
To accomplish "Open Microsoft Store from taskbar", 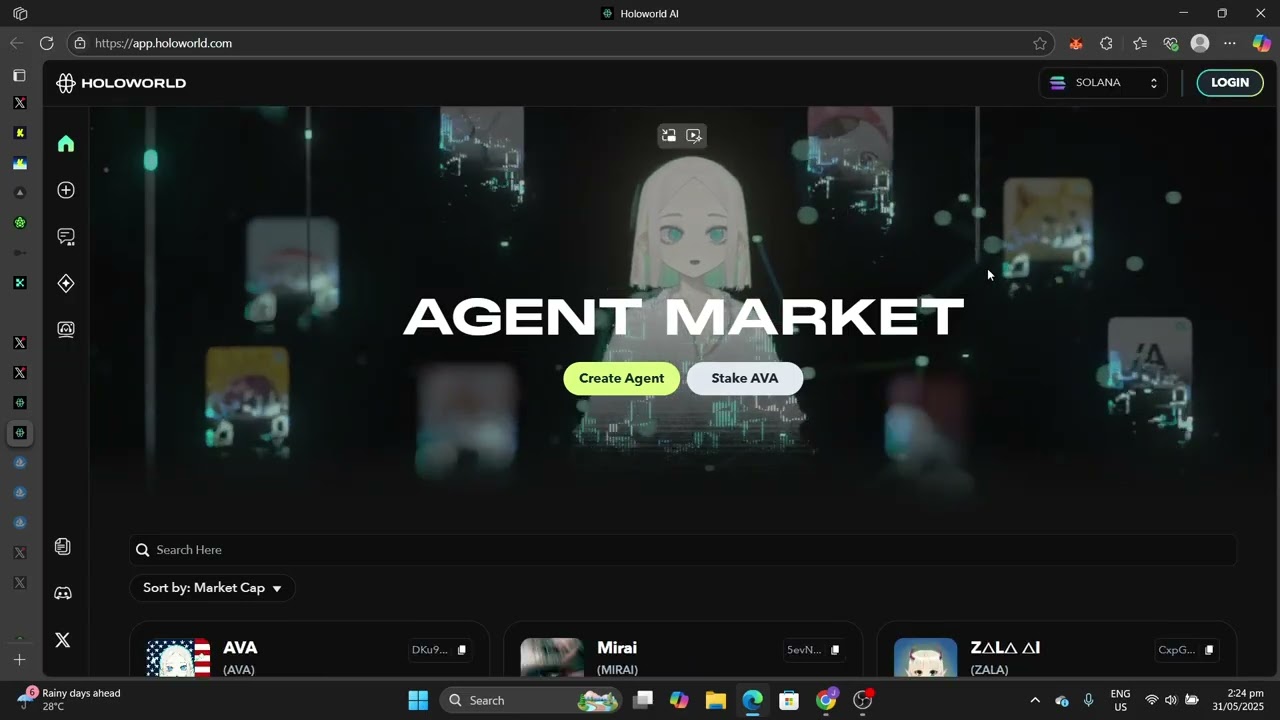I will (x=789, y=700).
